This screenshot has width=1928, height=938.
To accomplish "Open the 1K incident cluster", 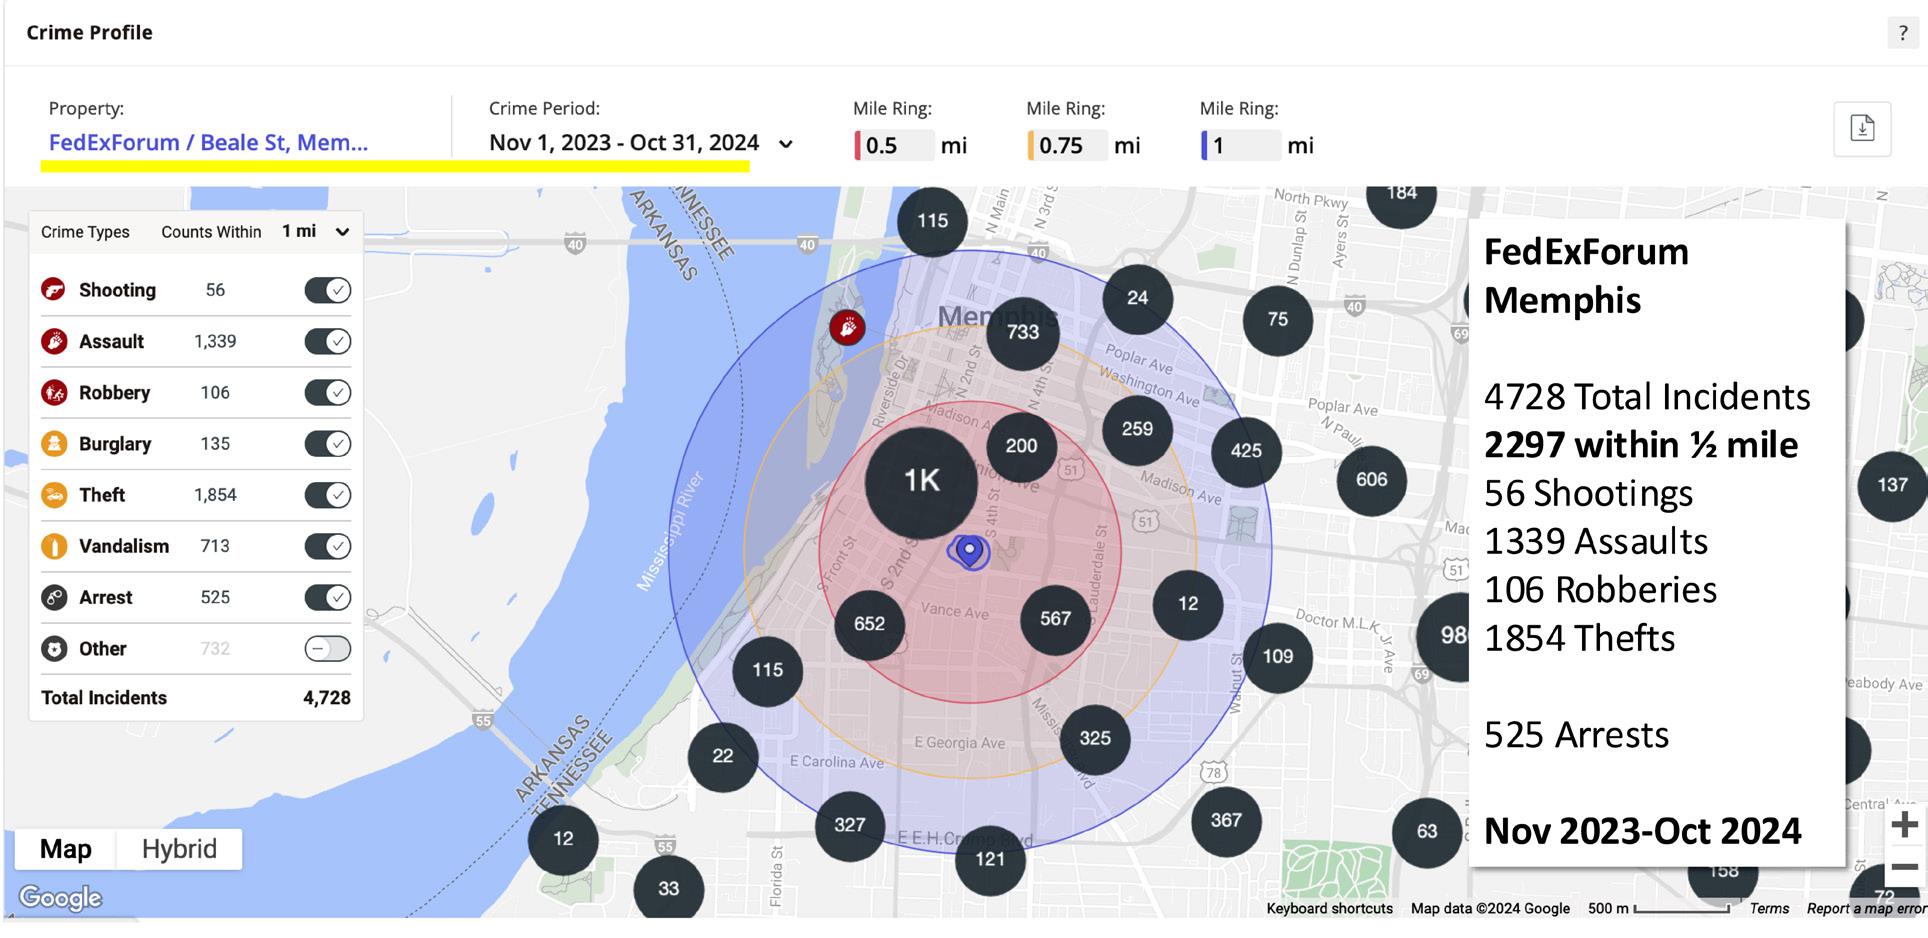I will (x=921, y=481).
